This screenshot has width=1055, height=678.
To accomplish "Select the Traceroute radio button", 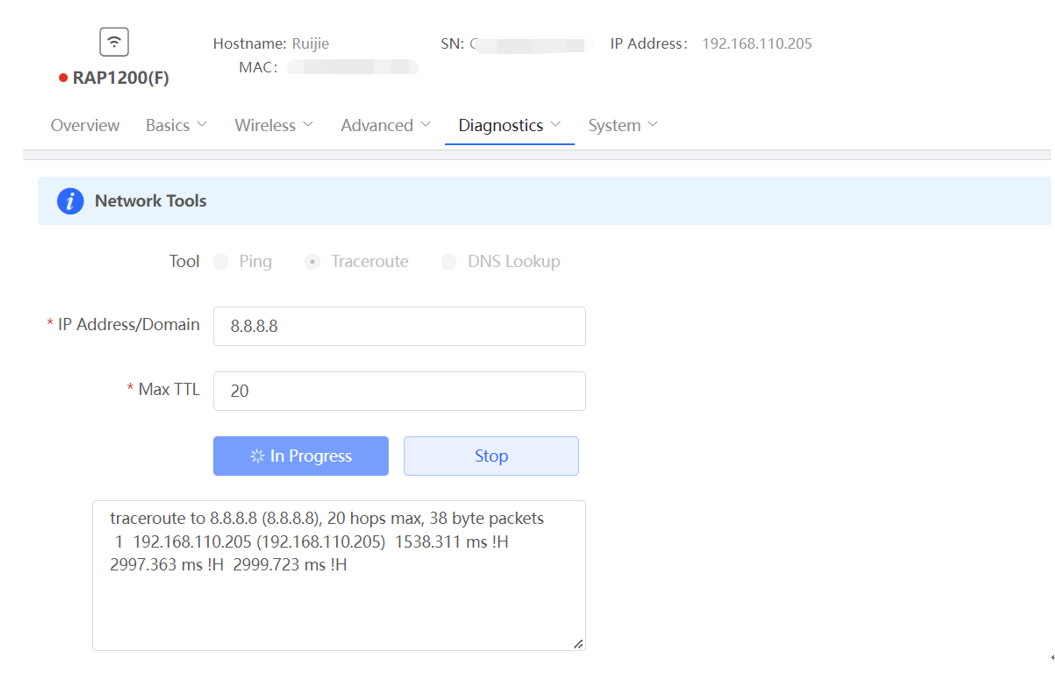I will click(x=312, y=262).
